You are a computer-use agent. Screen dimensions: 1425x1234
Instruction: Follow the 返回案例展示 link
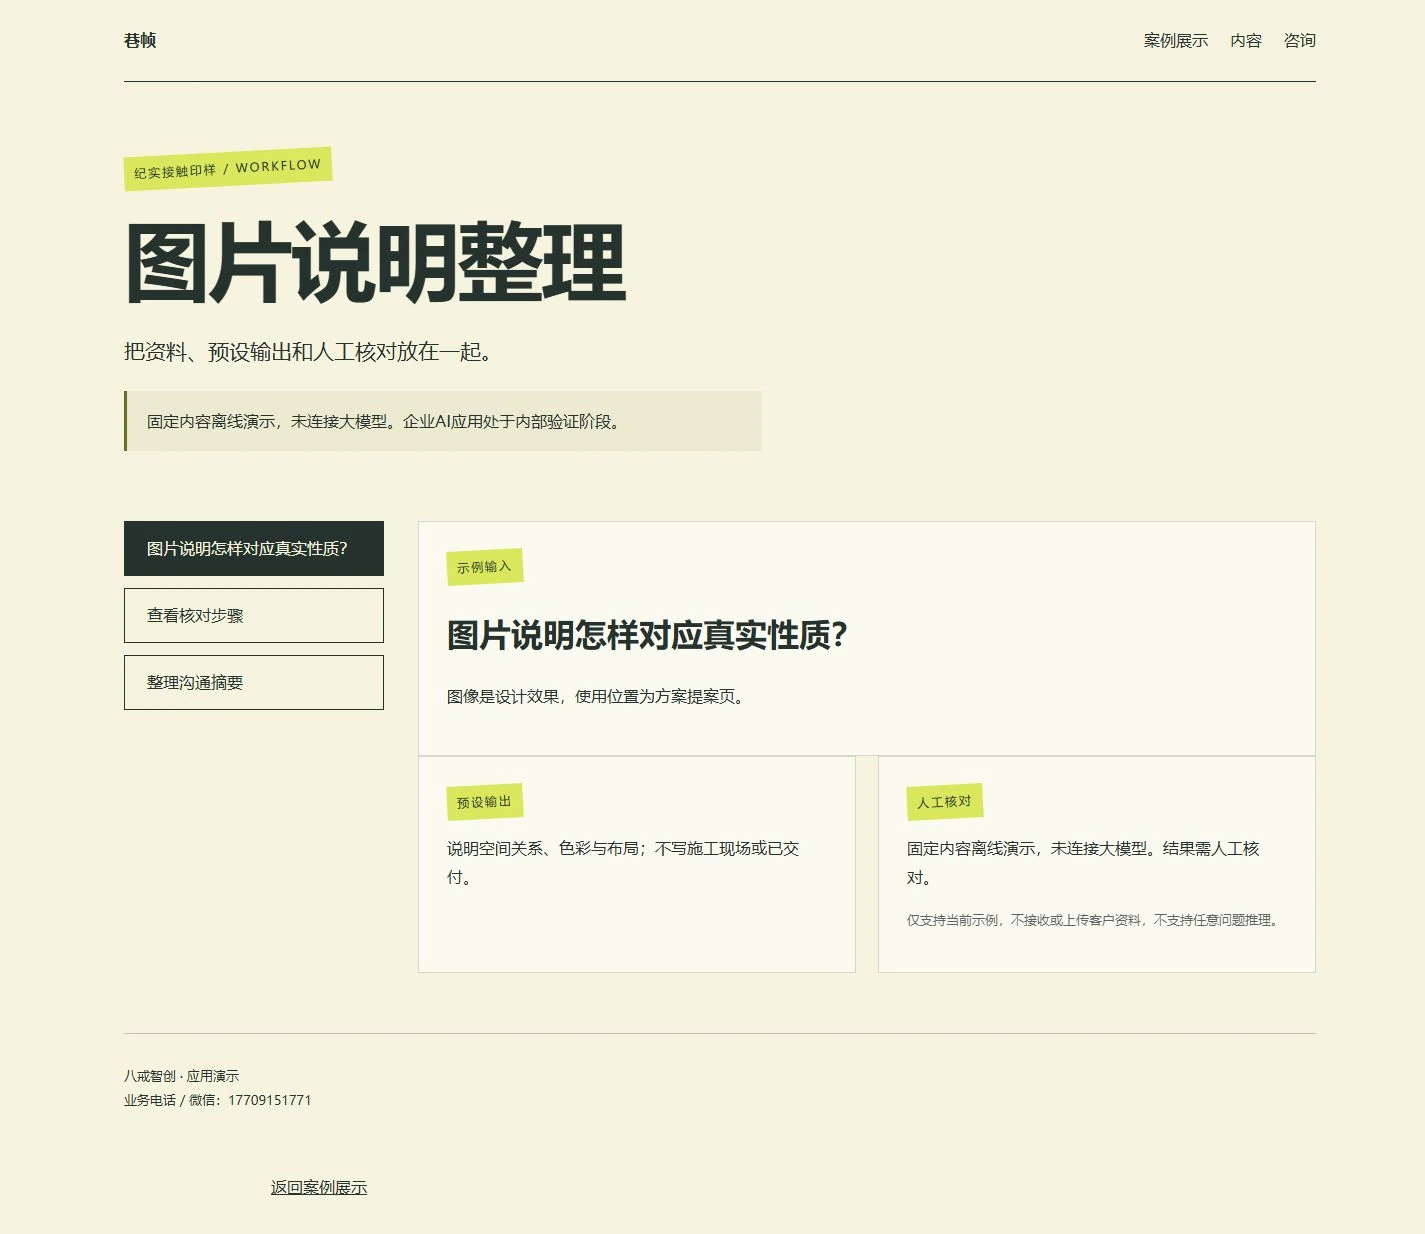coord(319,1188)
